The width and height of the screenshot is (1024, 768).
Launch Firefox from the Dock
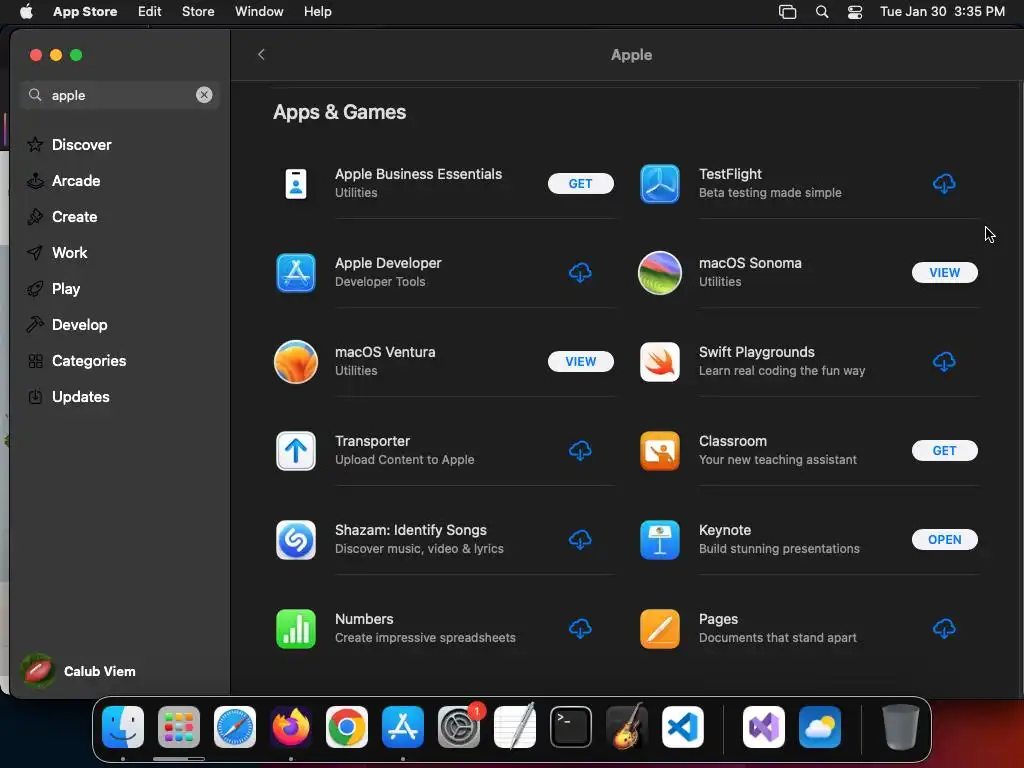point(291,727)
